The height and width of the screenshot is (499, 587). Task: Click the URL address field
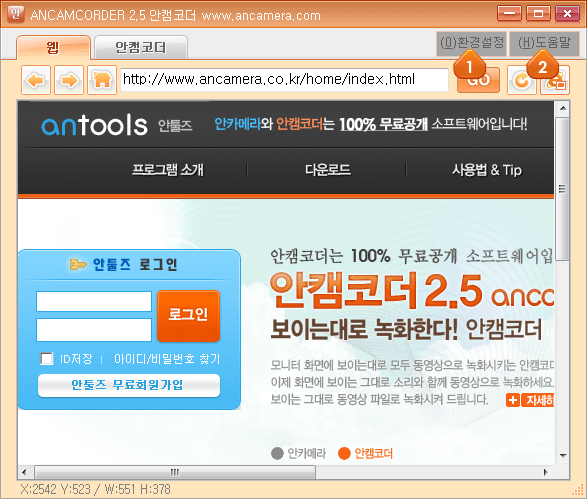click(285, 80)
